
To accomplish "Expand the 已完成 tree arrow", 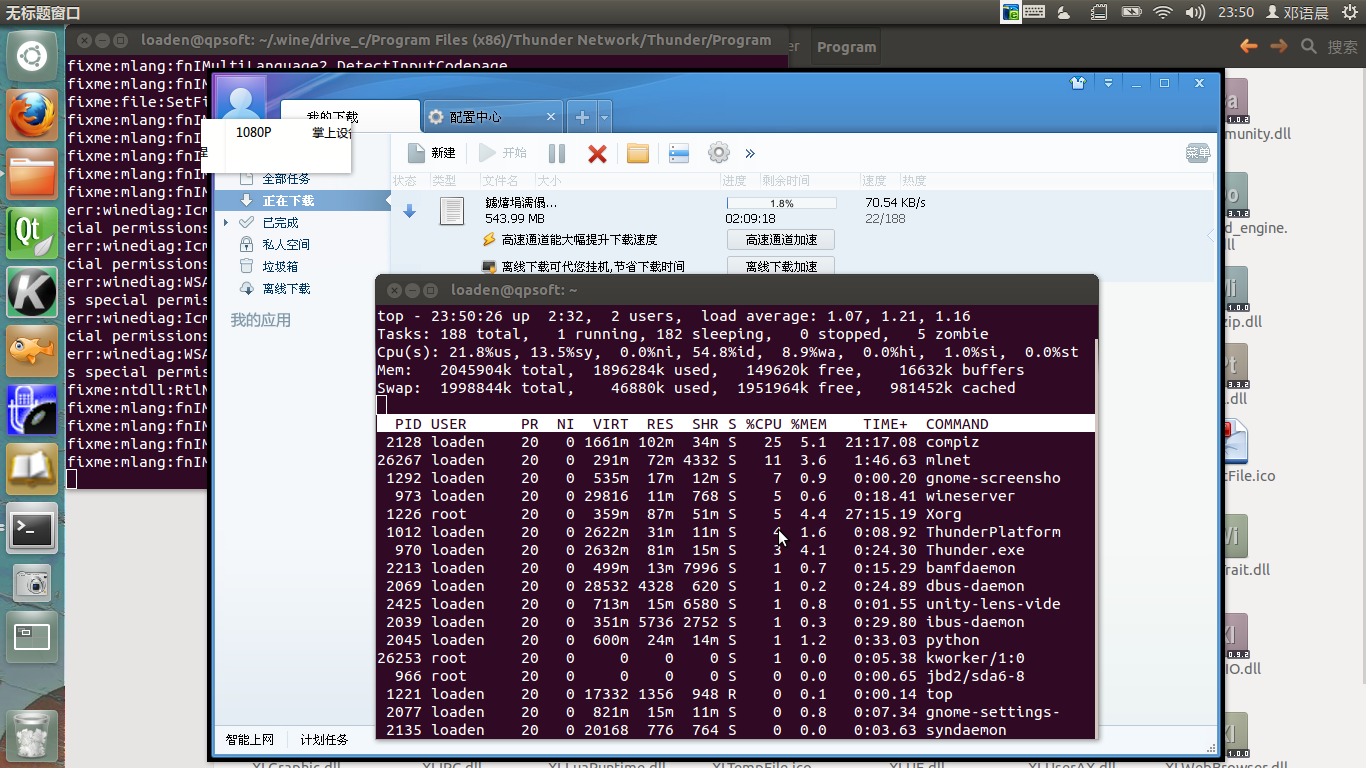I will (226, 222).
